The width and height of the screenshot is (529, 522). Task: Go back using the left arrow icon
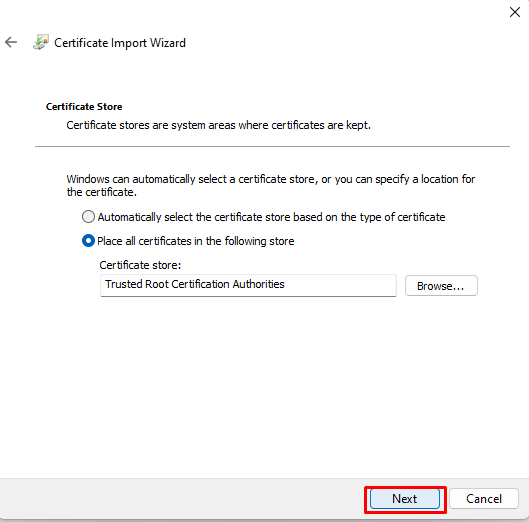click(11, 42)
